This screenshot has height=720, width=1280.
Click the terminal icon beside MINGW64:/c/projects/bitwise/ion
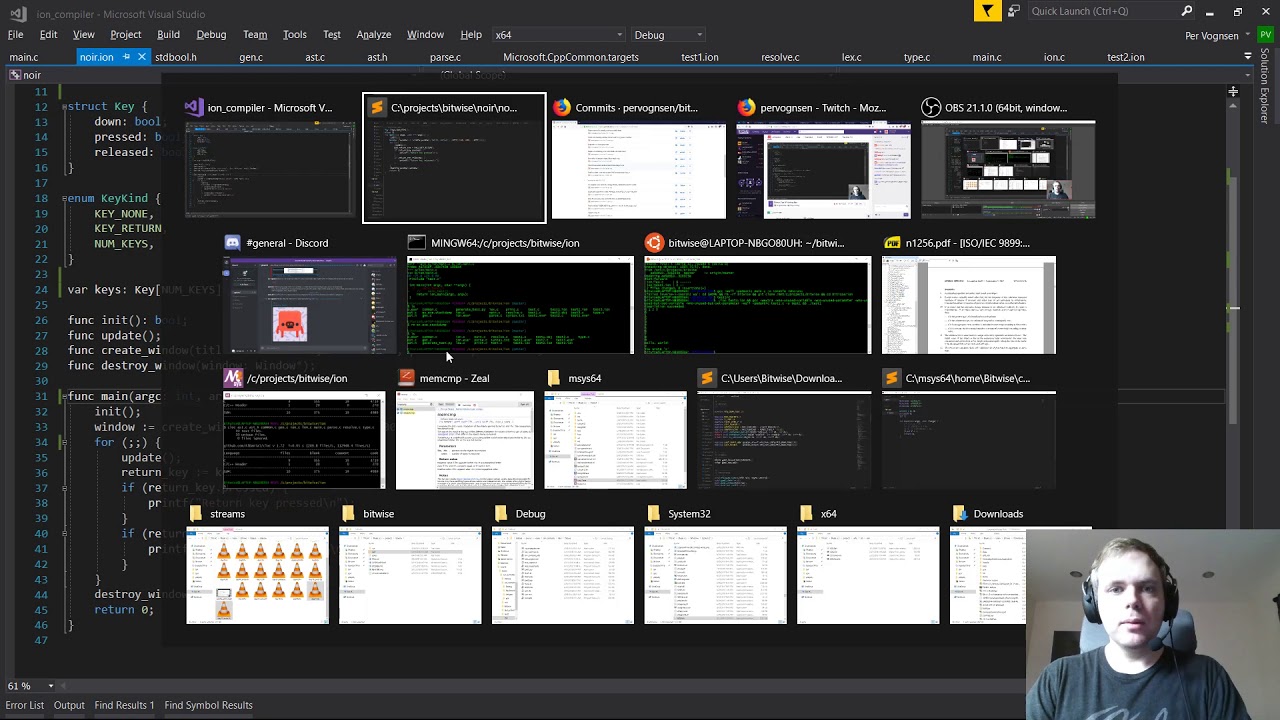pyautogui.click(x=417, y=243)
